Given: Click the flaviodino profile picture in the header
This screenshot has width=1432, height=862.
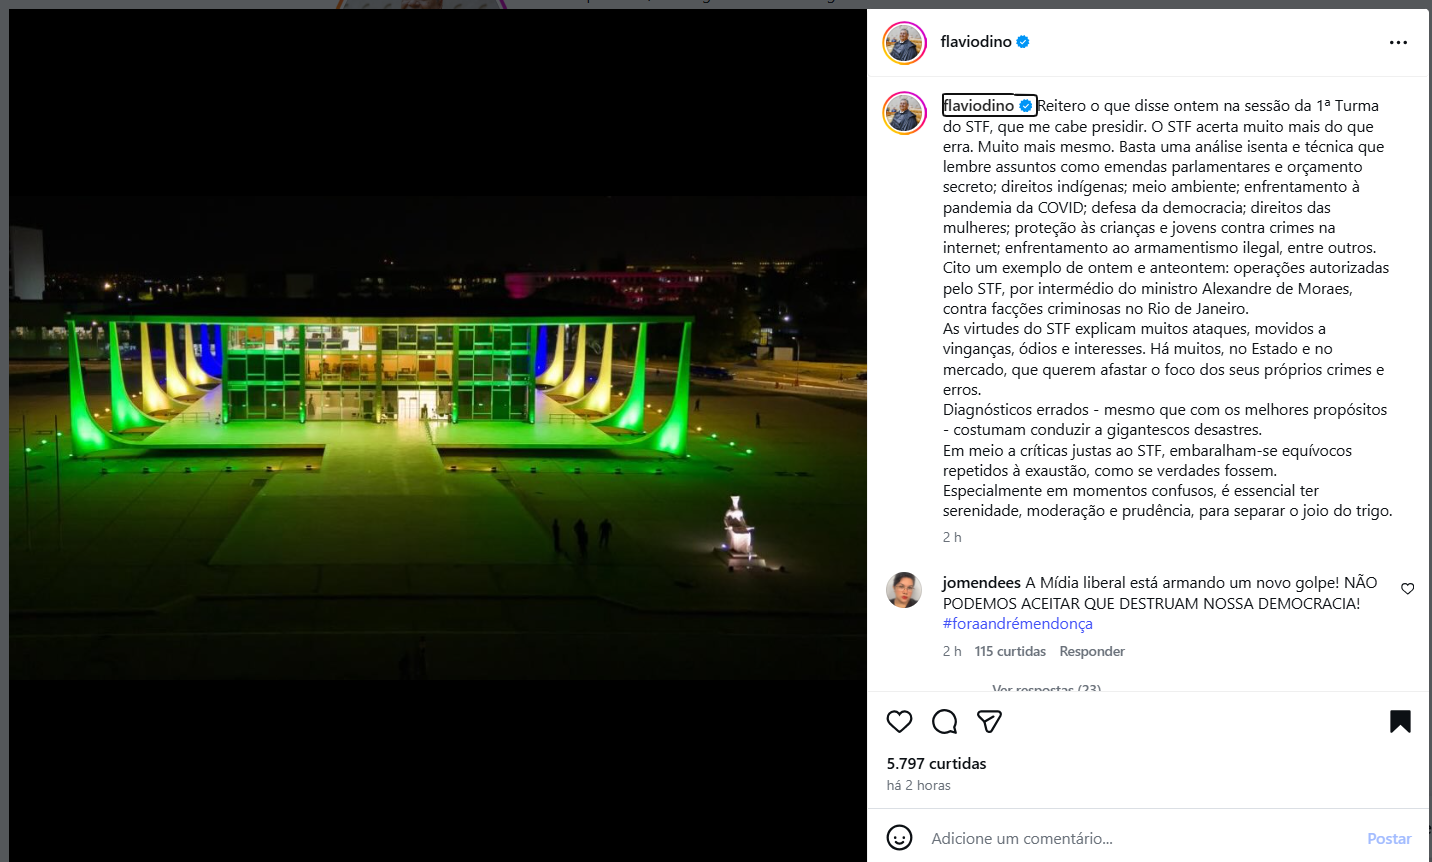Looking at the screenshot, I should point(904,42).
